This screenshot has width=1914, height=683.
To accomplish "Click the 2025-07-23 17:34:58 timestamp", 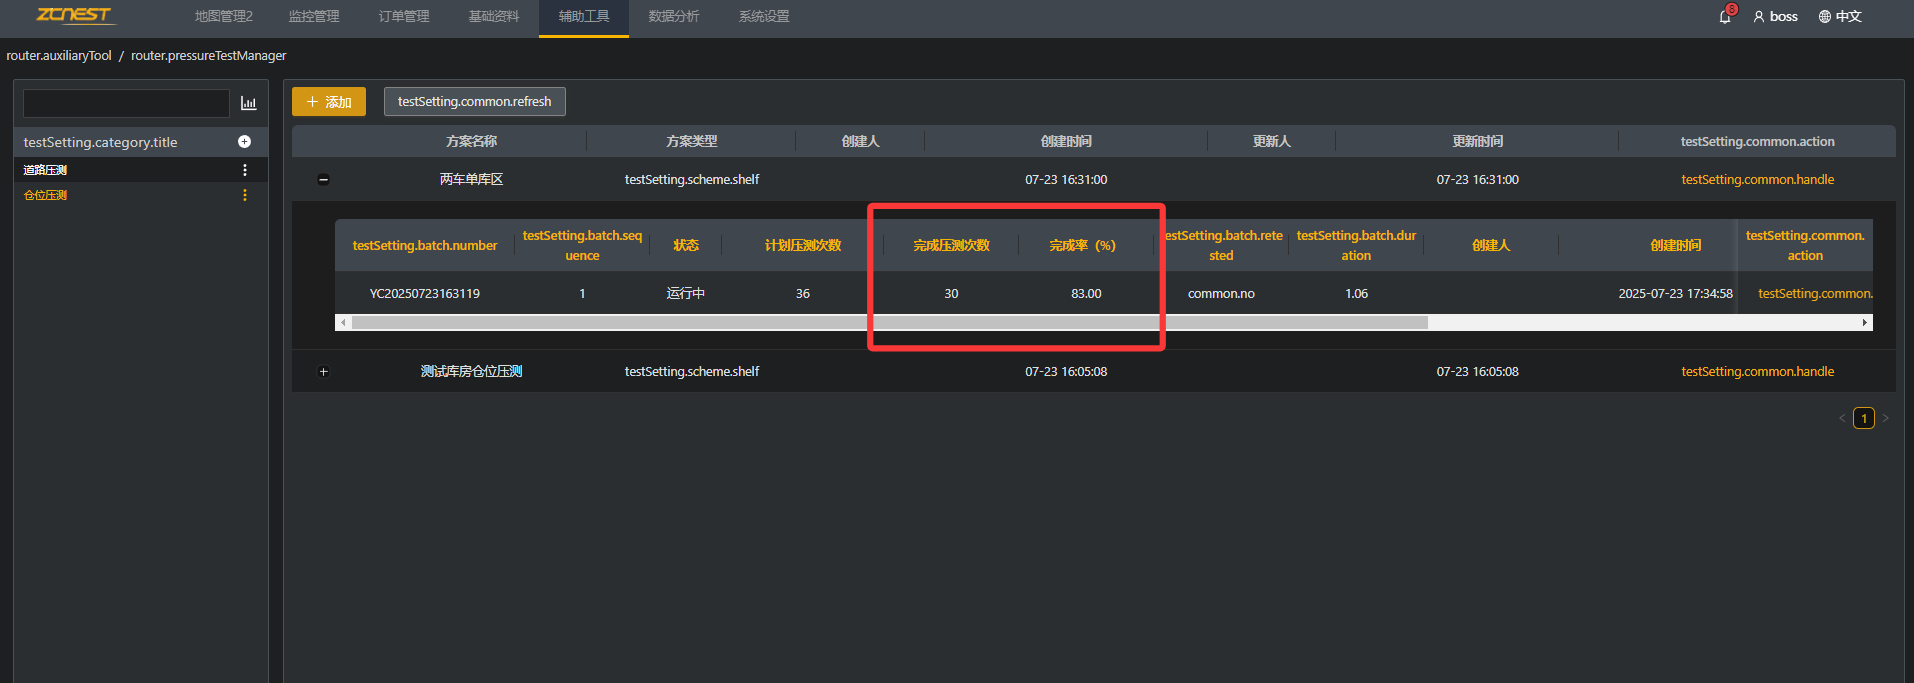I will click(x=1676, y=294).
